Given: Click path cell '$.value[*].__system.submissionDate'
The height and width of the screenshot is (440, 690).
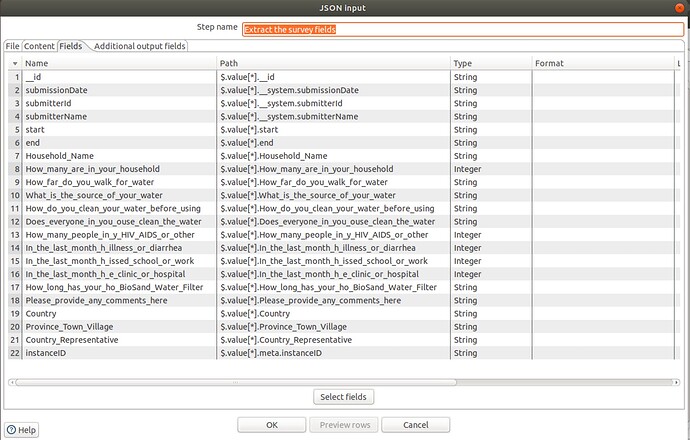Looking at the screenshot, I should click(x=334, y=90).
